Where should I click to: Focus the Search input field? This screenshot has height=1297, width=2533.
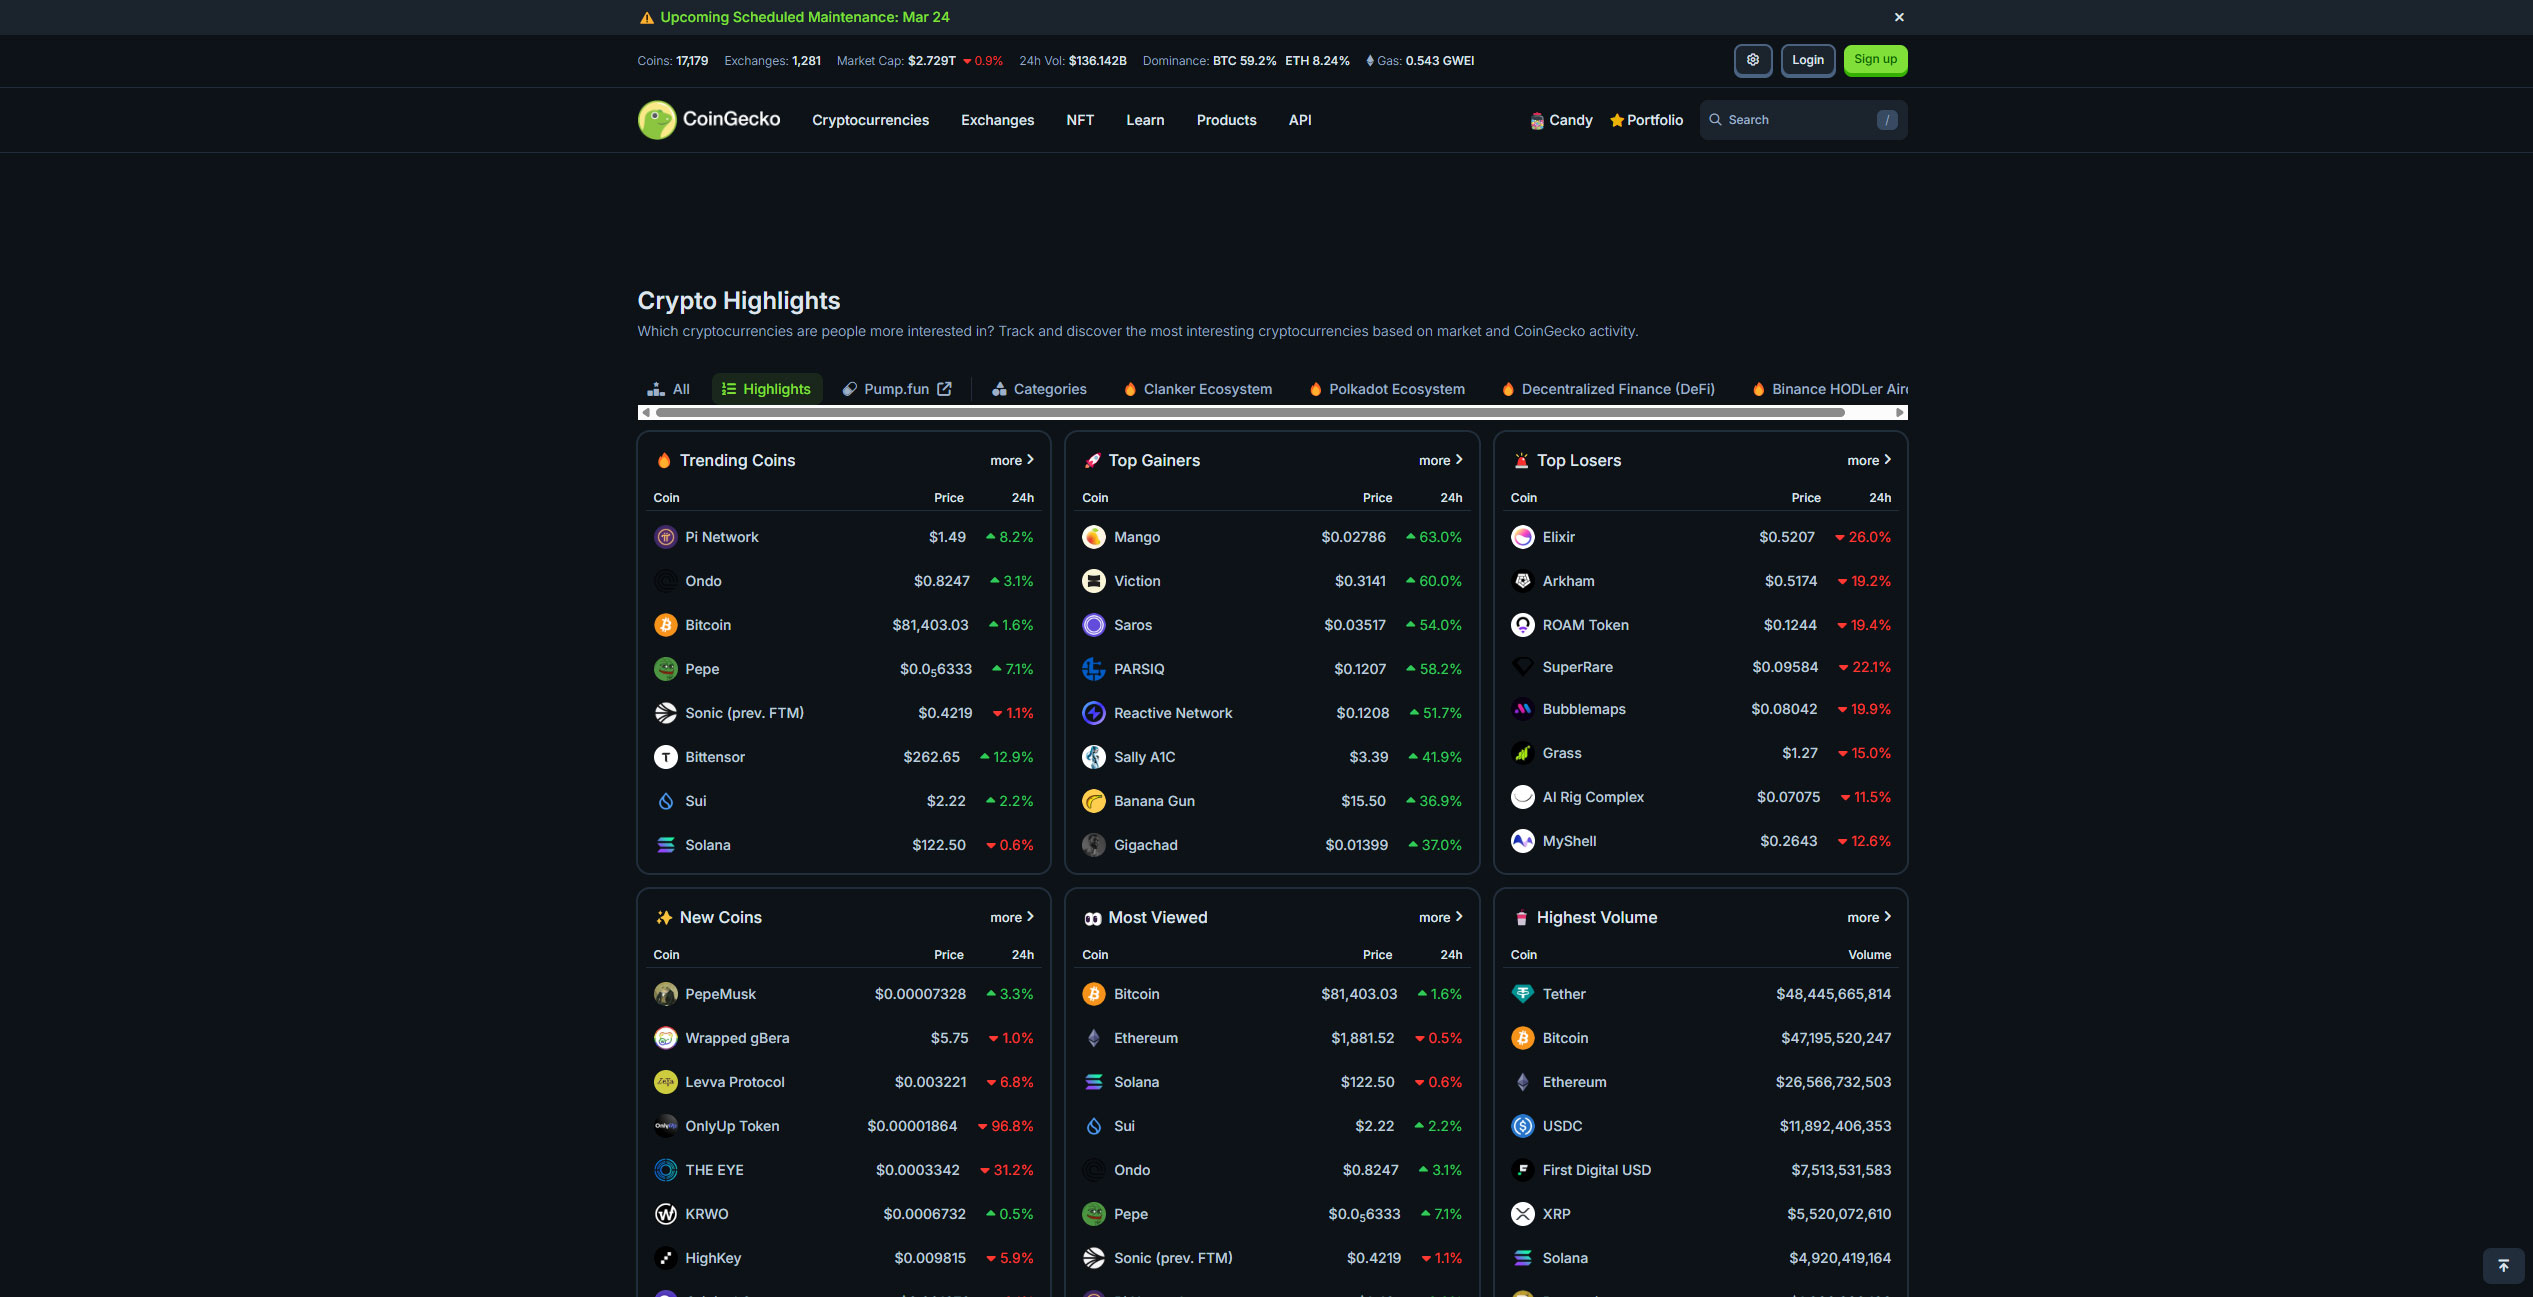pyautogui.click(x=1803, y=120)
